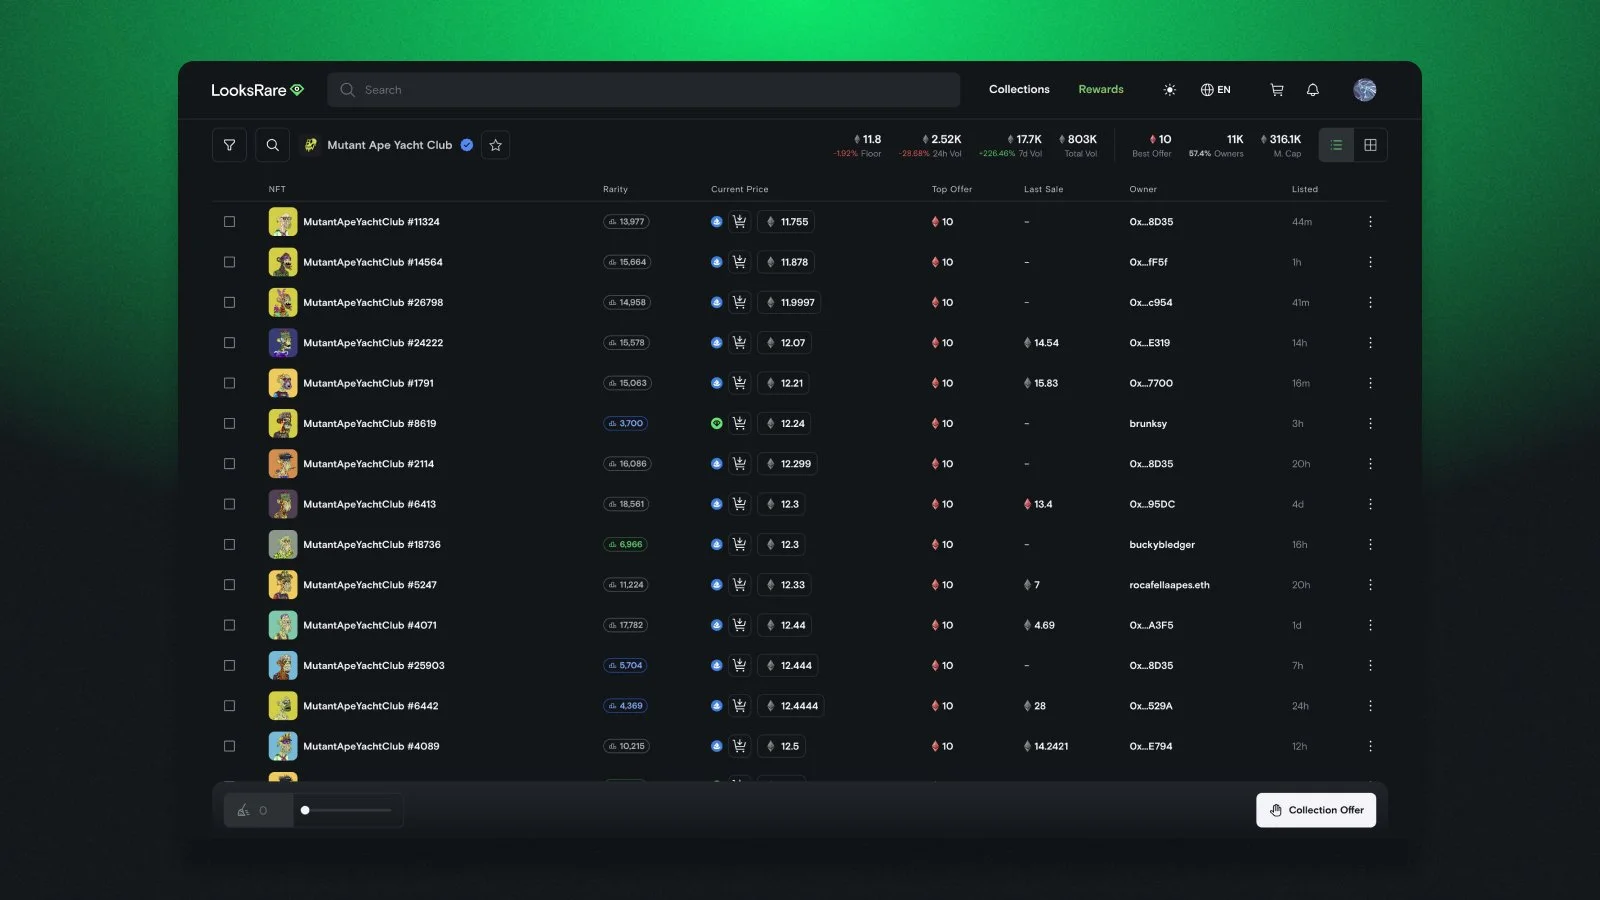The width and height of the screenshot is (1600, 900).
Task: Sort by Listed column header
Action: coord(1304,189)
